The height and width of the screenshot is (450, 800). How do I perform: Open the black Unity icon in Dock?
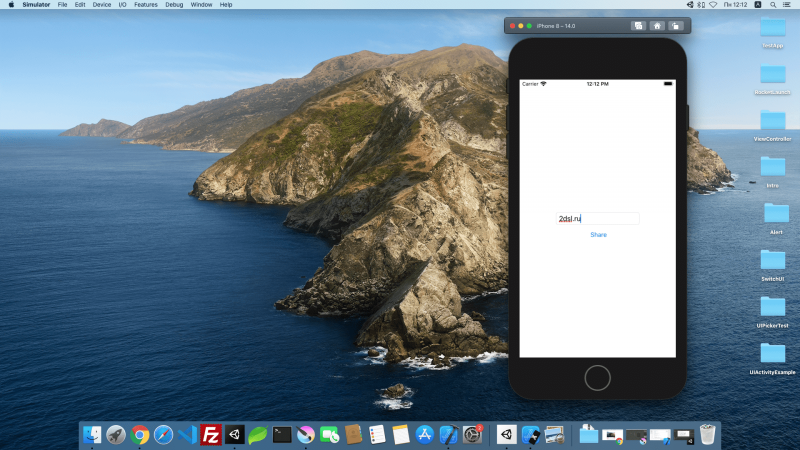pos(235,435)
